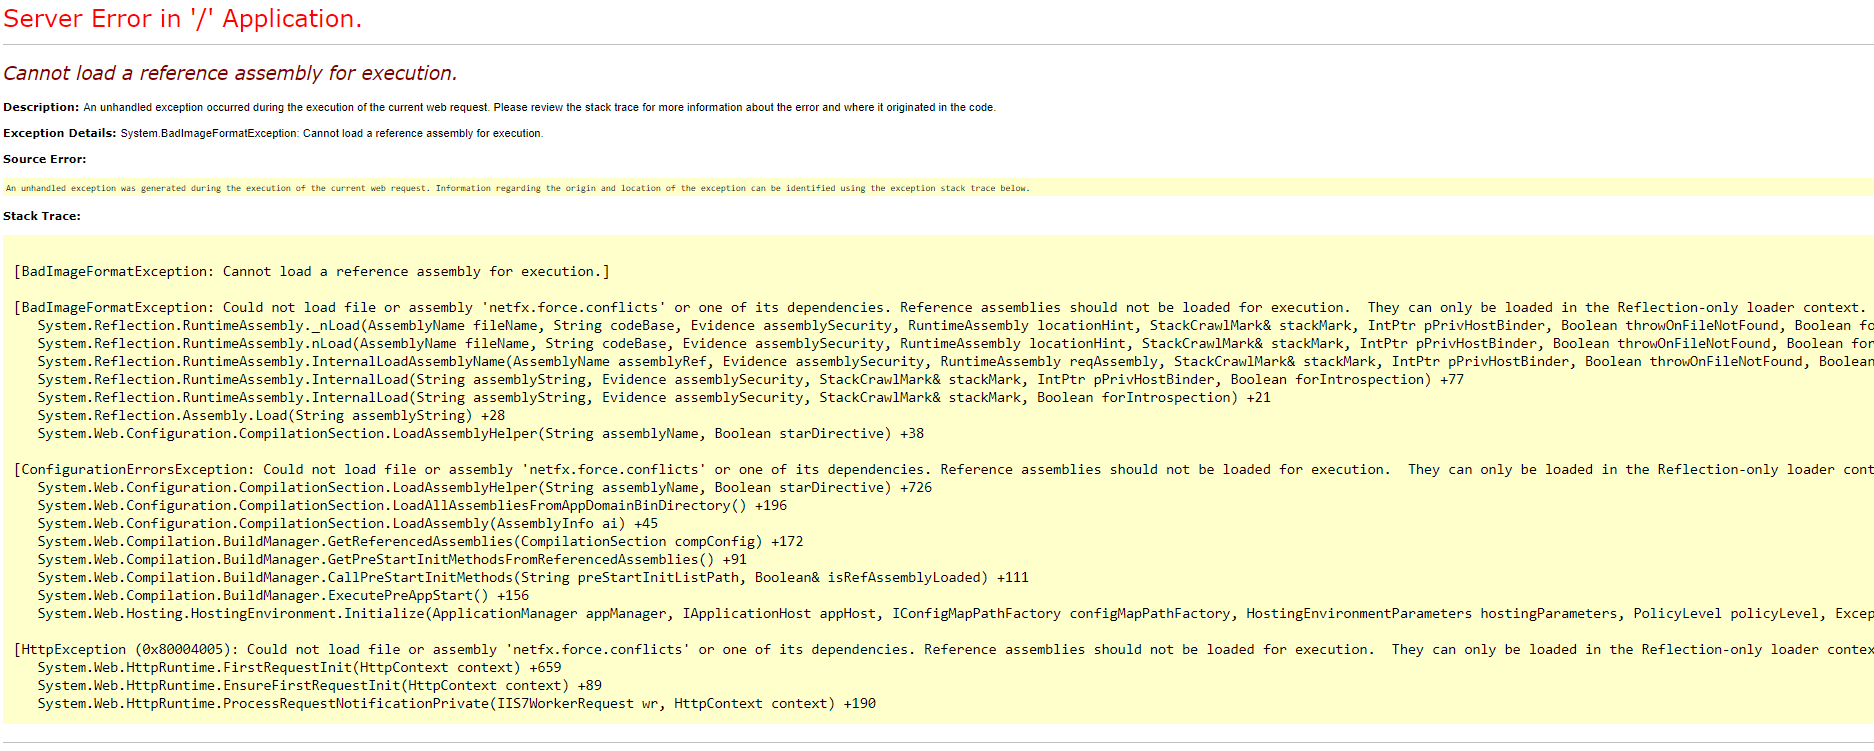Click the 'Exception Details:' label
1874x751 pixels.
click(60, 133)
